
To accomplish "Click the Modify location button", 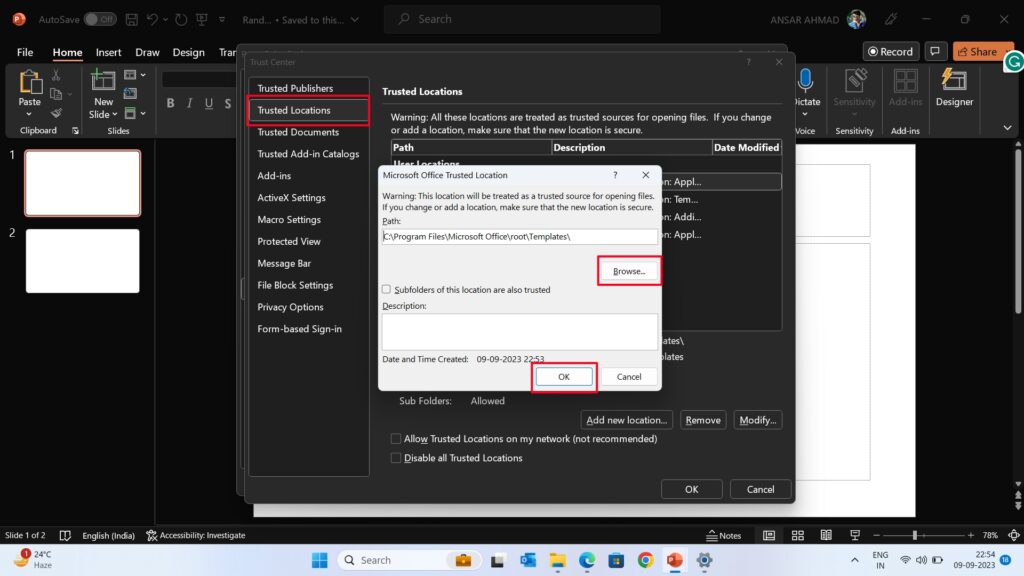I will [x=758, y=420].
